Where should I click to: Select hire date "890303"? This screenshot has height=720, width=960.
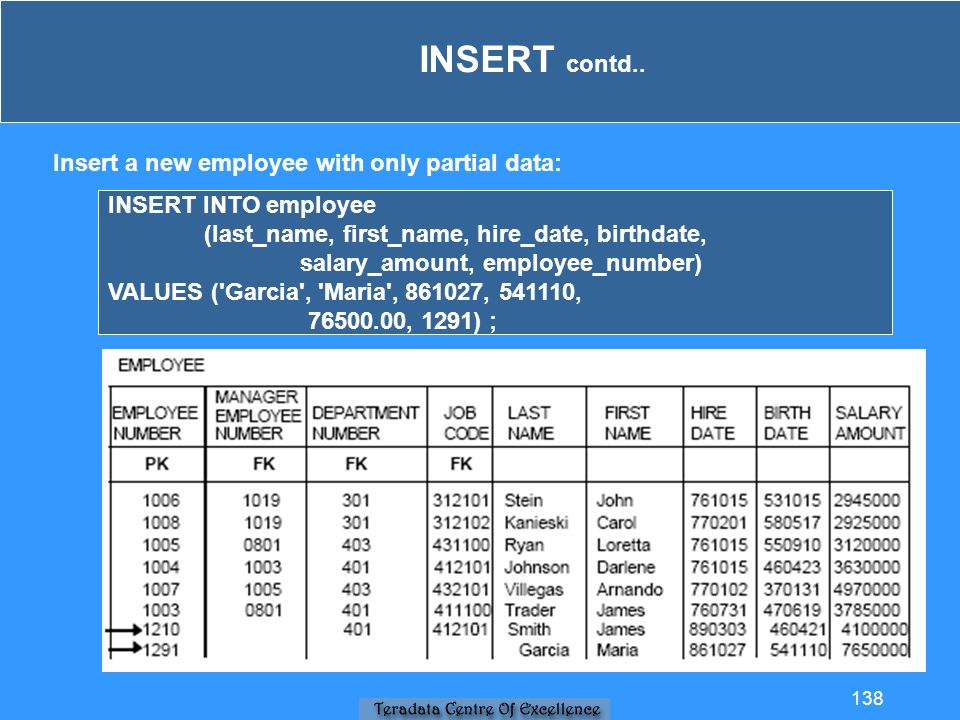[718, 629]
